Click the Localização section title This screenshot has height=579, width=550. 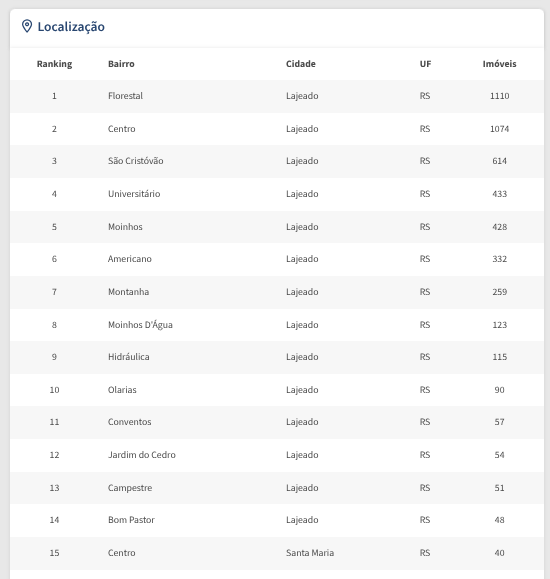[x=71, y=27]
